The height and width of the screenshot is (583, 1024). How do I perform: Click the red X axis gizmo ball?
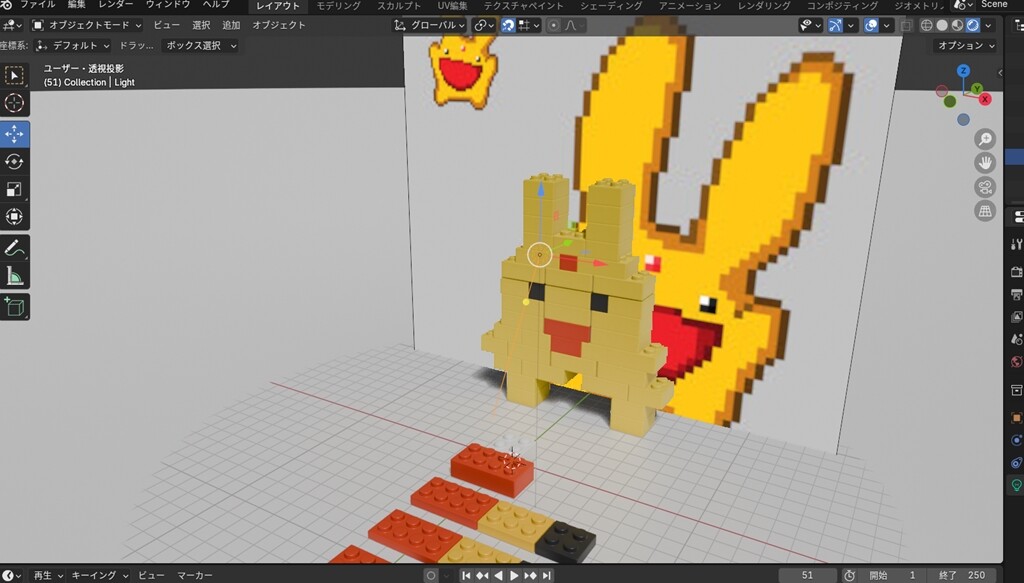(x=985, y=99)
